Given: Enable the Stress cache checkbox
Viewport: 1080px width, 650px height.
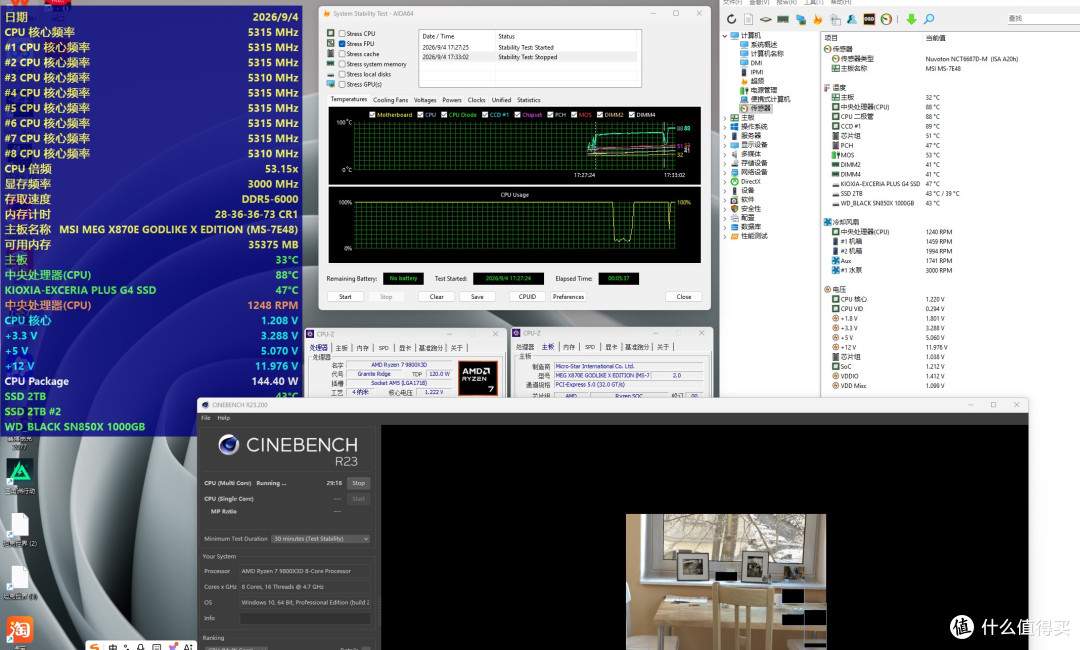Looking at the screenshot, I should [x=342, y=54].
